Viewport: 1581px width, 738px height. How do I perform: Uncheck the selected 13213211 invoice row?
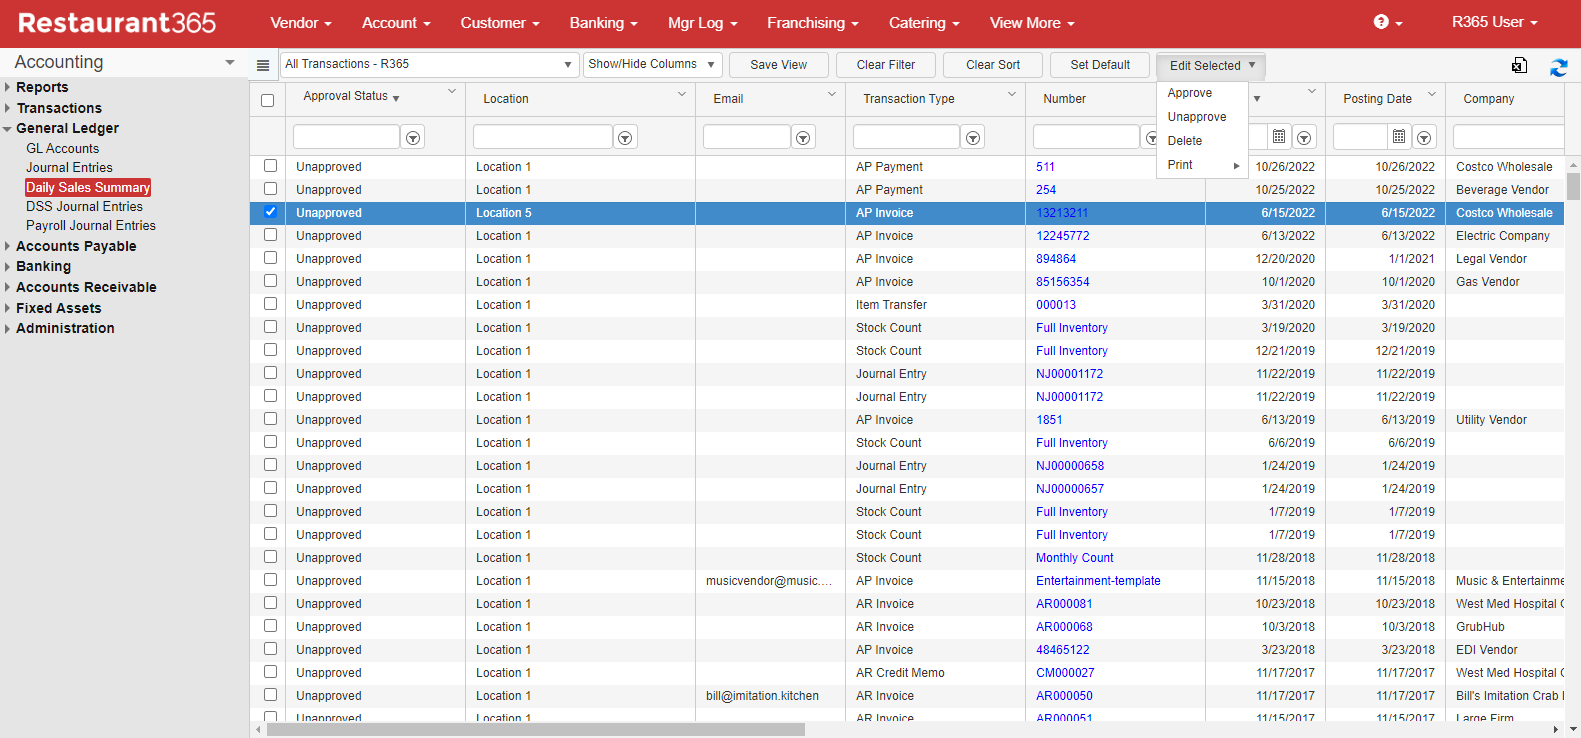[x=270, y=212]
